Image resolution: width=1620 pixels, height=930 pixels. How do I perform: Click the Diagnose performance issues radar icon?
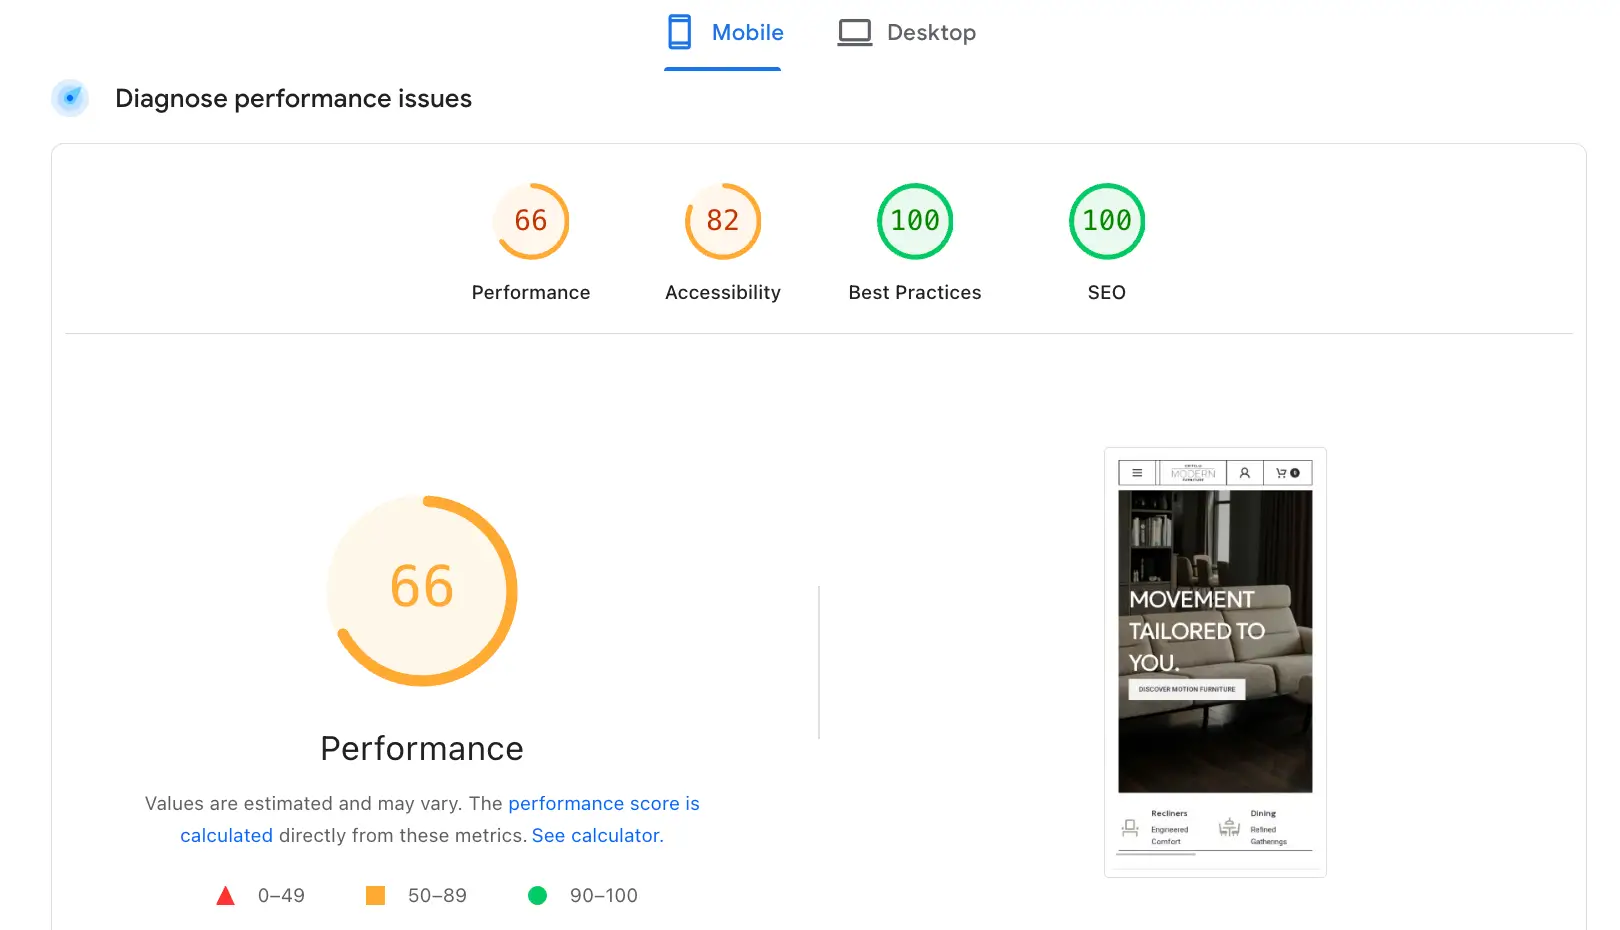click(x=70, y=98)
